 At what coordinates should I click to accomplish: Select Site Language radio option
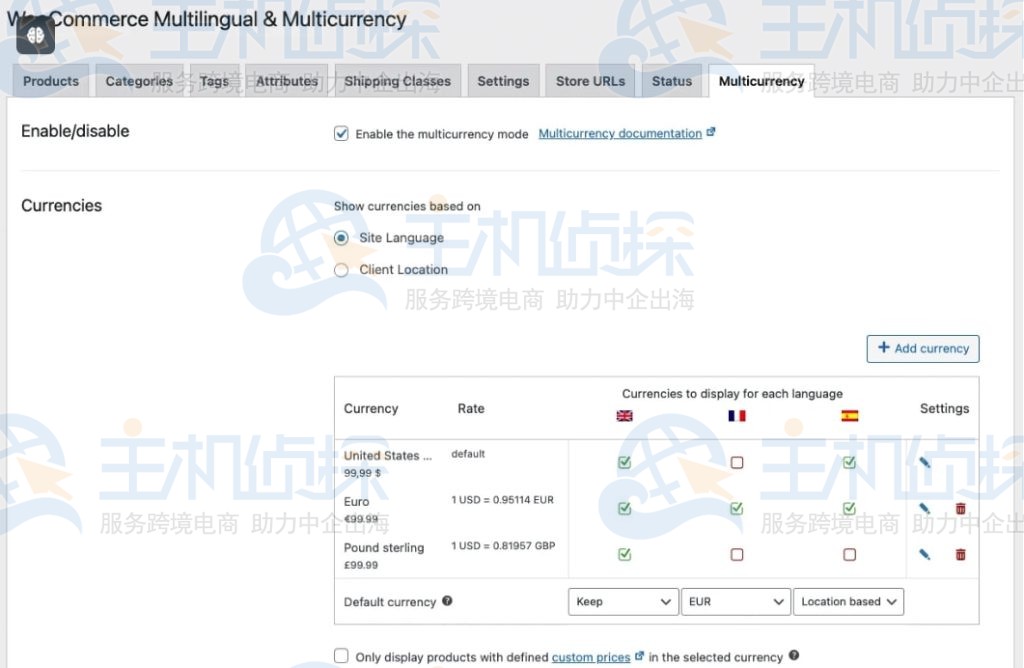(x=341, y=238)
